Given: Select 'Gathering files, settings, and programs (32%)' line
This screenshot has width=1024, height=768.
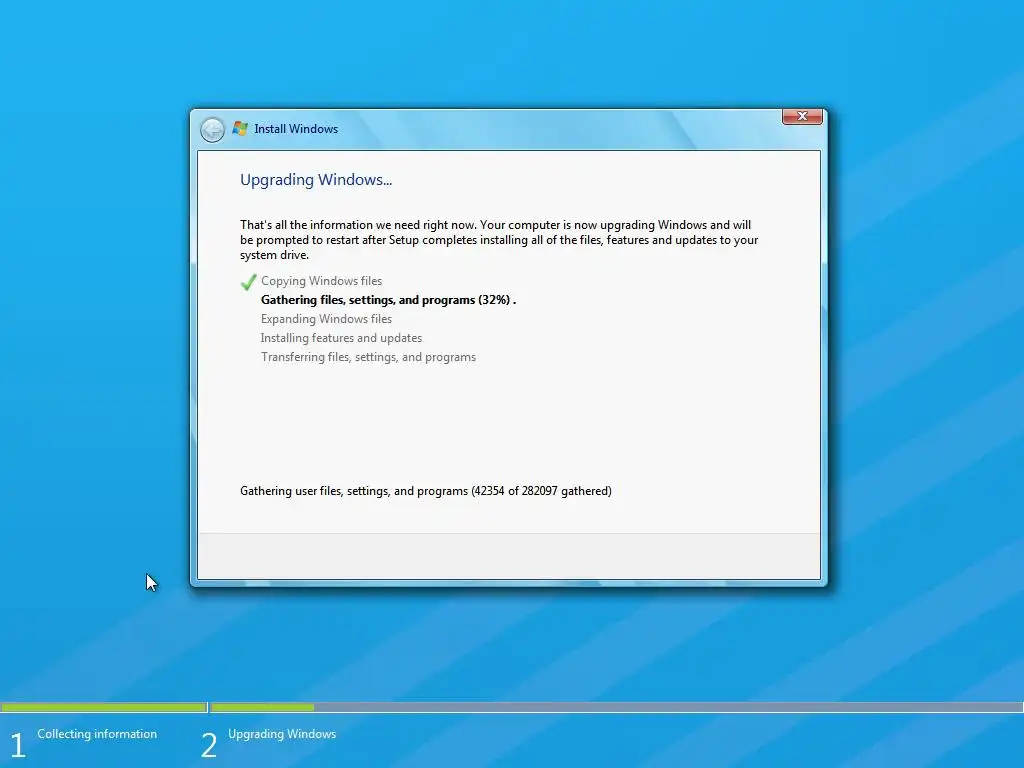Looking at the screenshot, I should [389, 300].
